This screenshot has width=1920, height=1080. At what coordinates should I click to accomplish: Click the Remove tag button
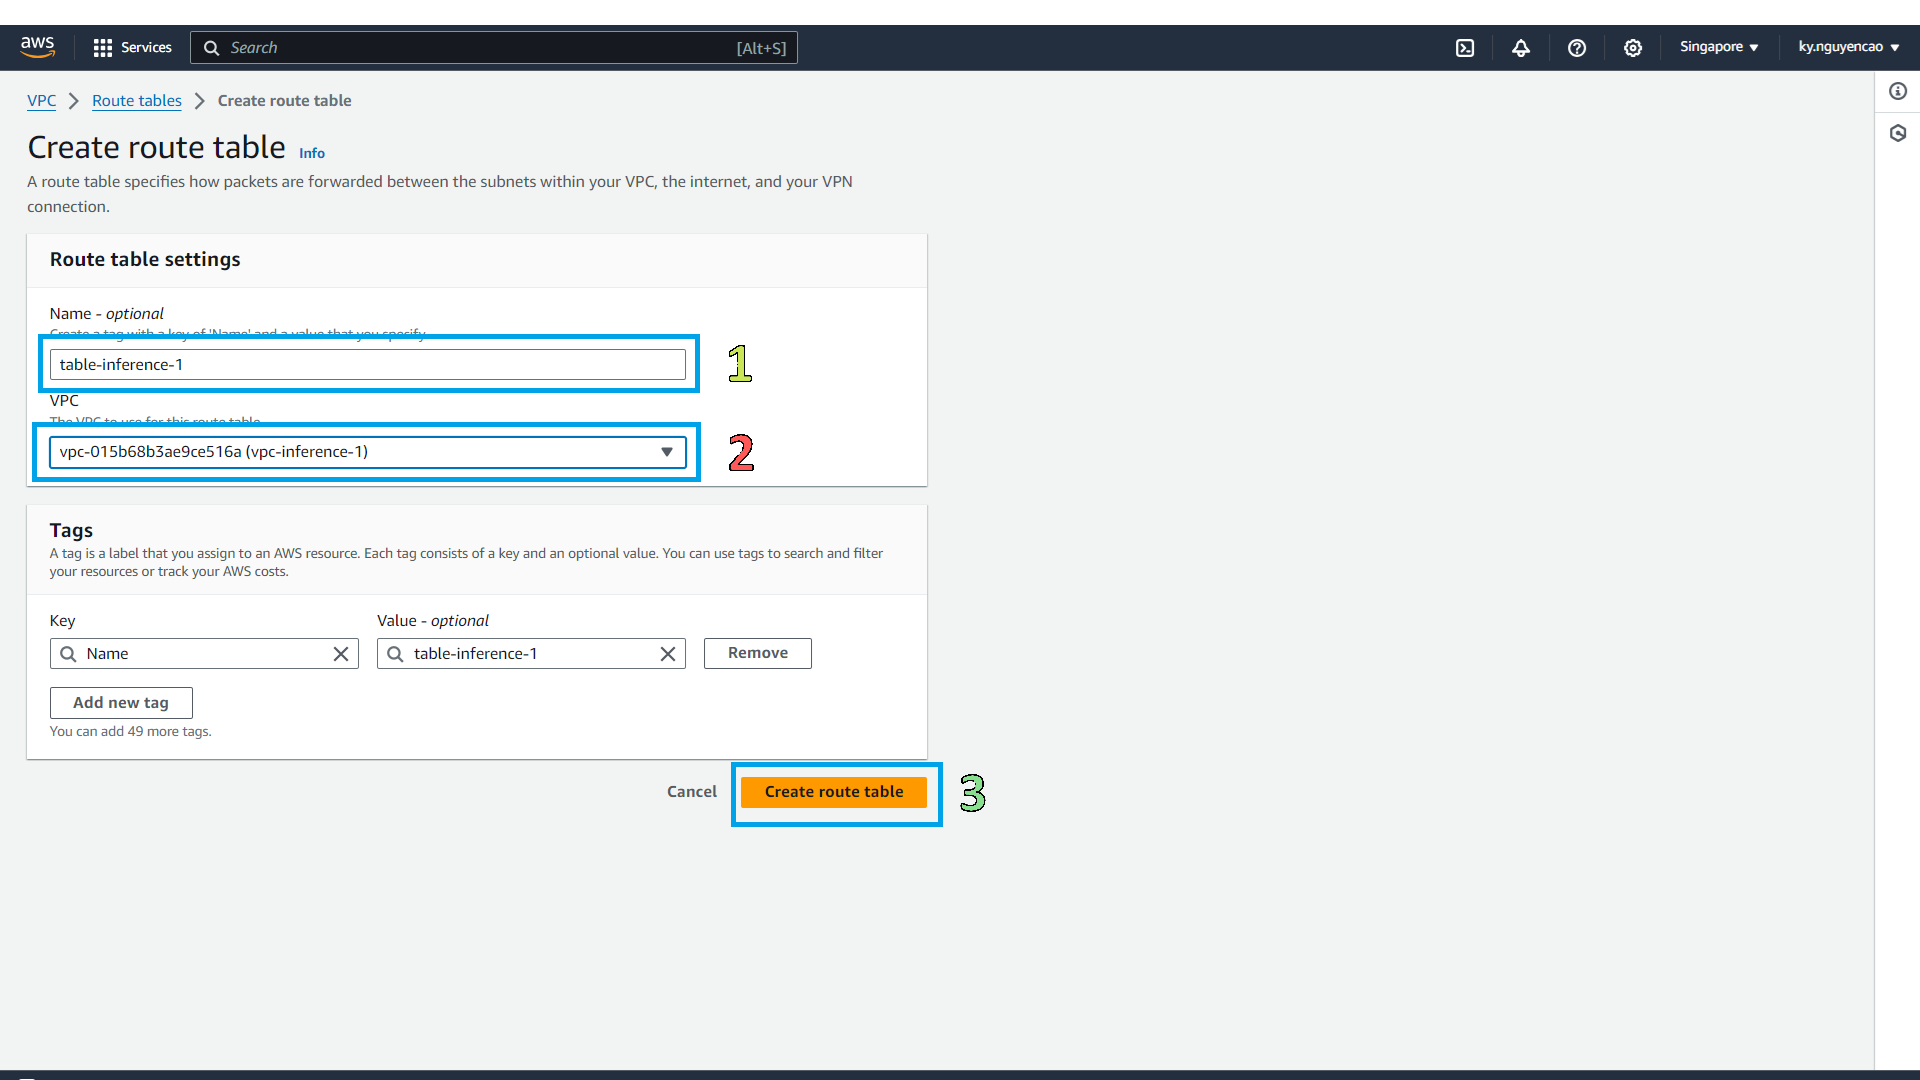[758, 653]
